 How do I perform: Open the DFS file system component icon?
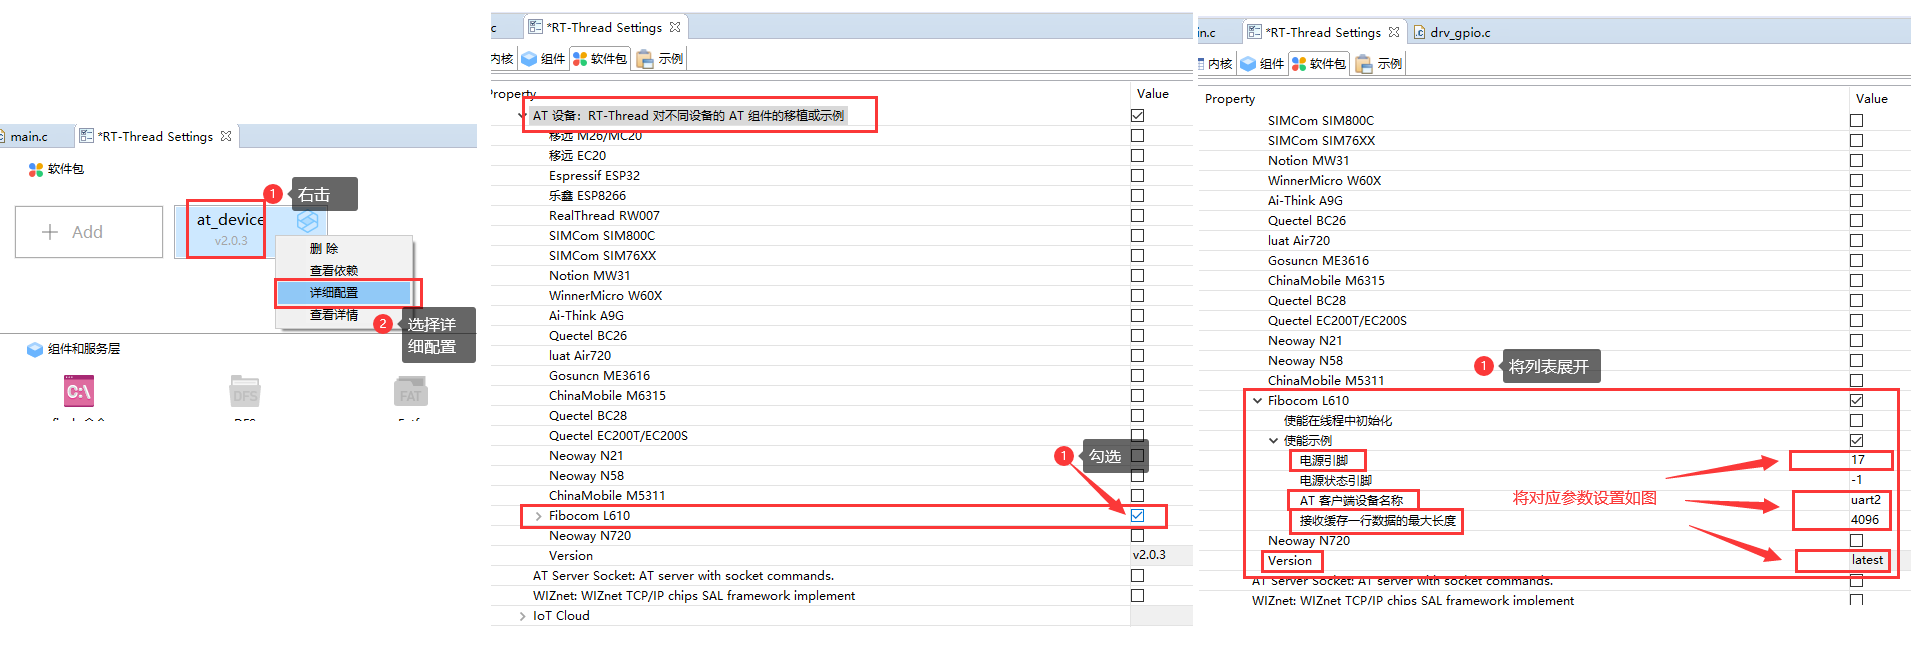click(x=245, y=391)
